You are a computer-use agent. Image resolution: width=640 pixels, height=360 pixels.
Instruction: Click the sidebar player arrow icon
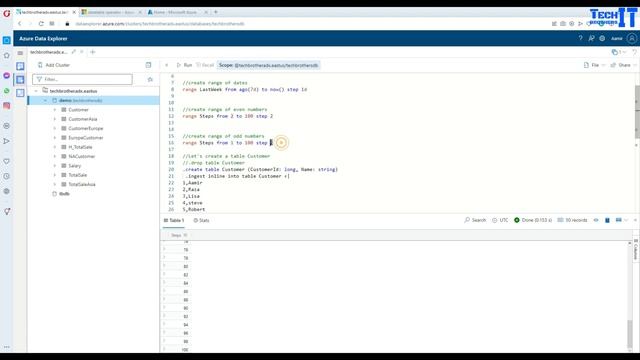tap(7, 141)
